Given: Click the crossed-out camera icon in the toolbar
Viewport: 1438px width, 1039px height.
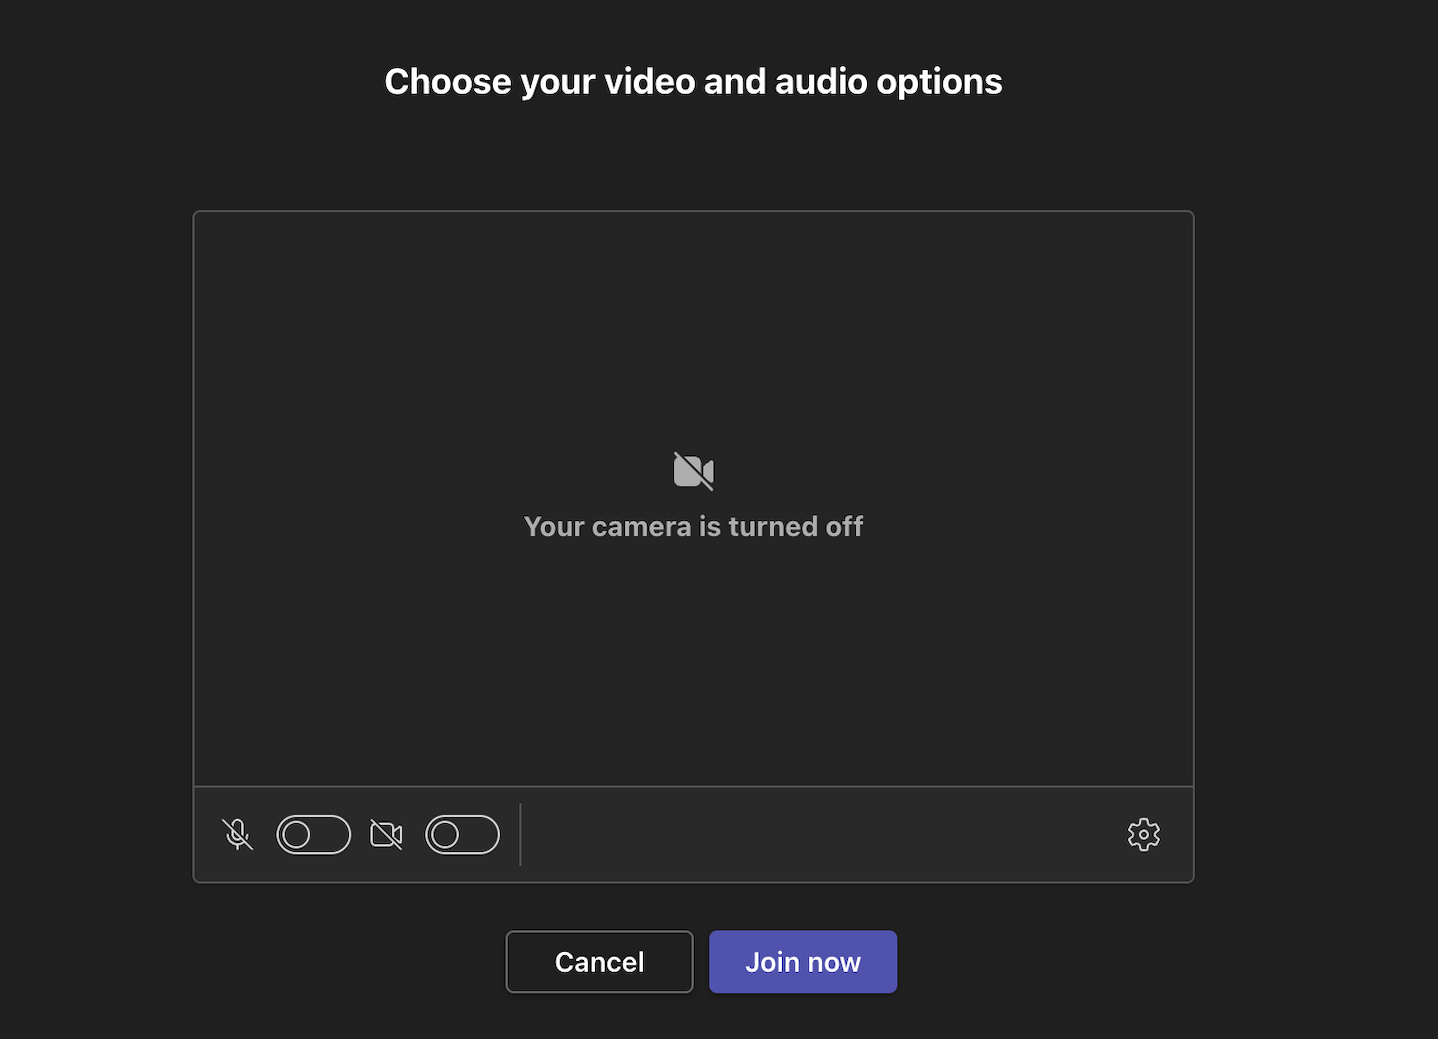Looking at the screenshot, I should tap(387, 834).
